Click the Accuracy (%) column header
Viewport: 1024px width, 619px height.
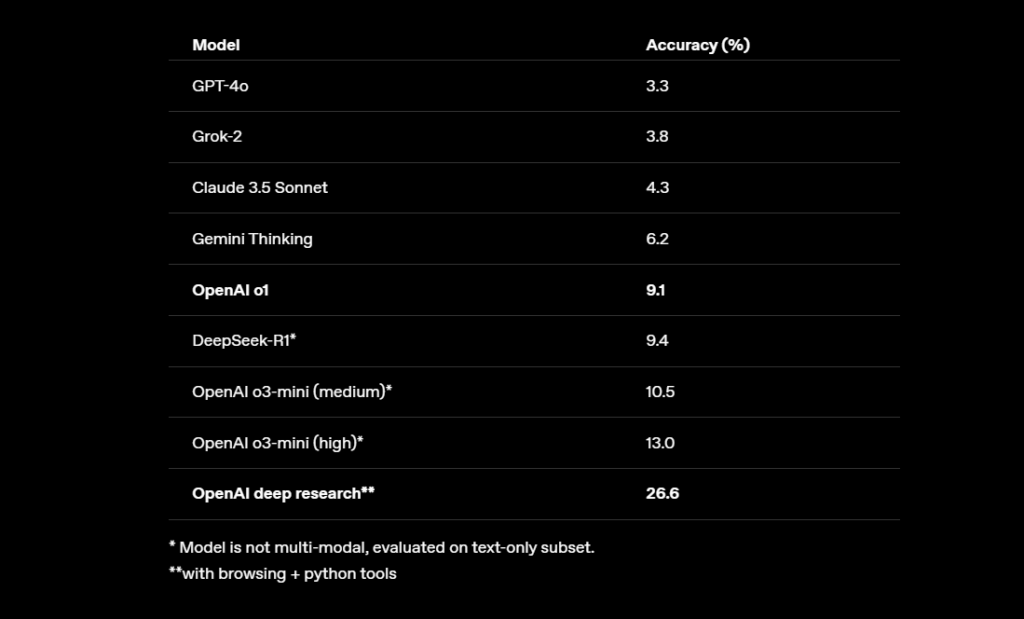pos(697,45)
